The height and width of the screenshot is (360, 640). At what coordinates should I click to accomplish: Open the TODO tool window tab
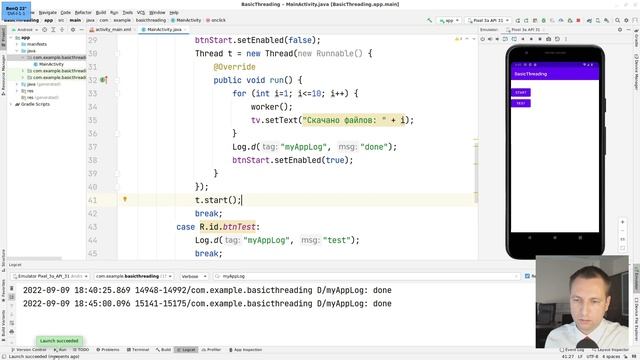81,350
